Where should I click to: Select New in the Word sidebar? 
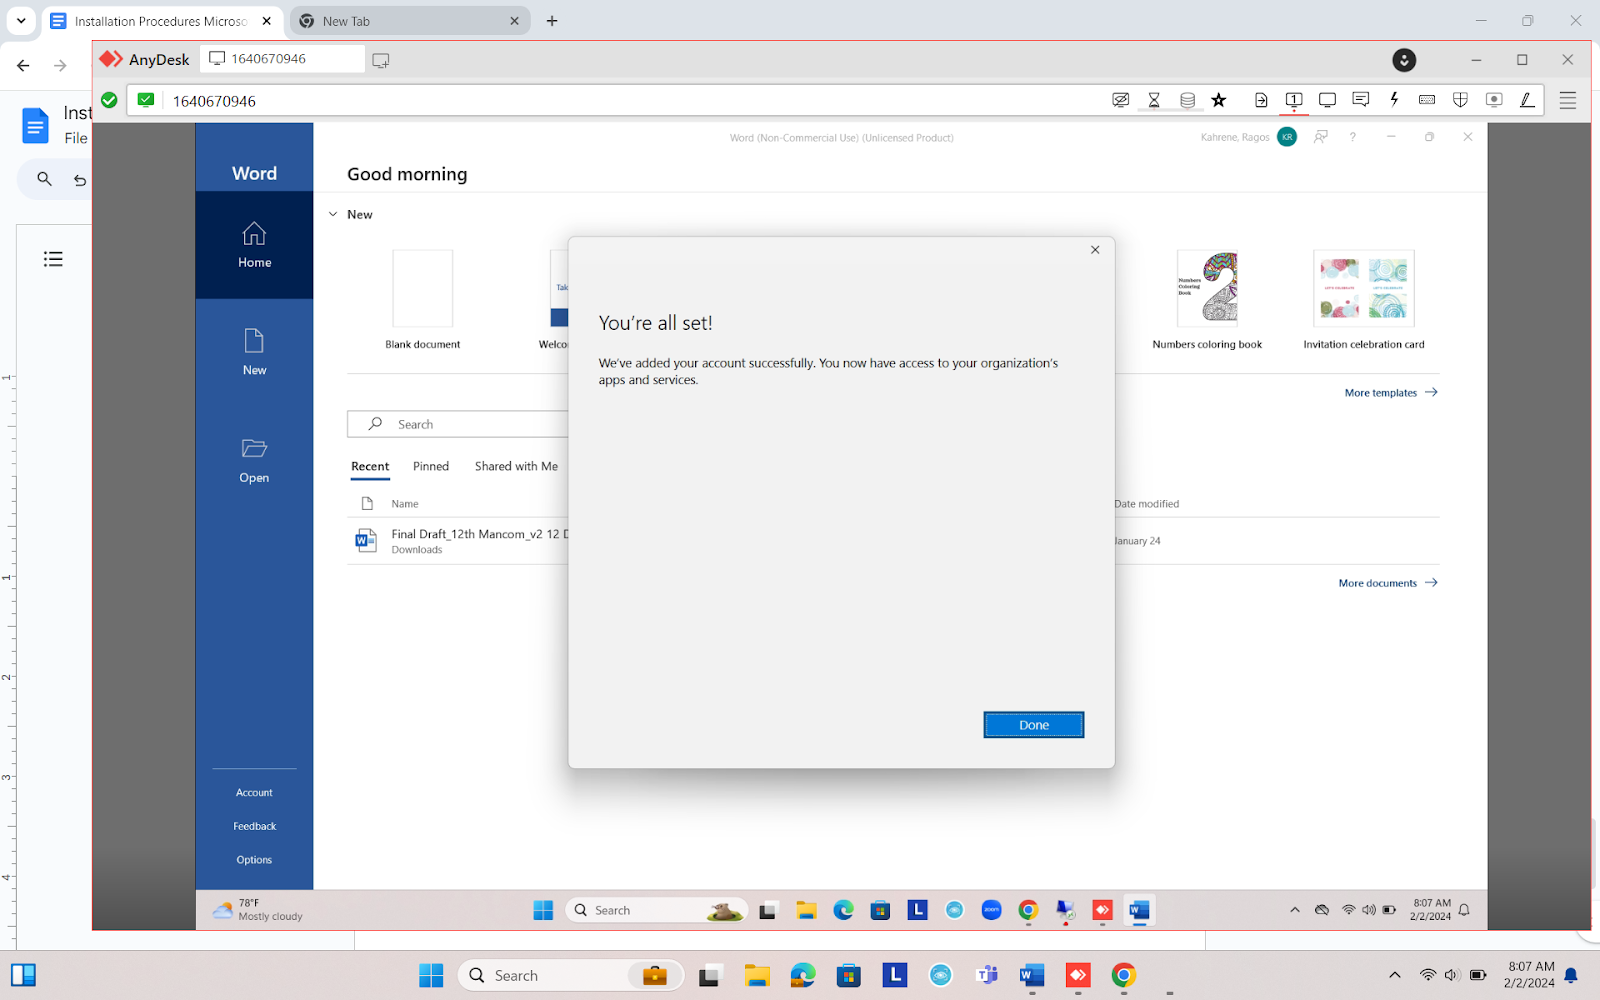[254, 352]
